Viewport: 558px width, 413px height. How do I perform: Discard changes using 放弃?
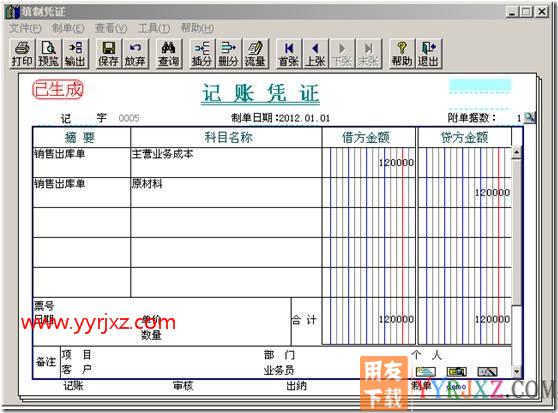tap(135, 54)
